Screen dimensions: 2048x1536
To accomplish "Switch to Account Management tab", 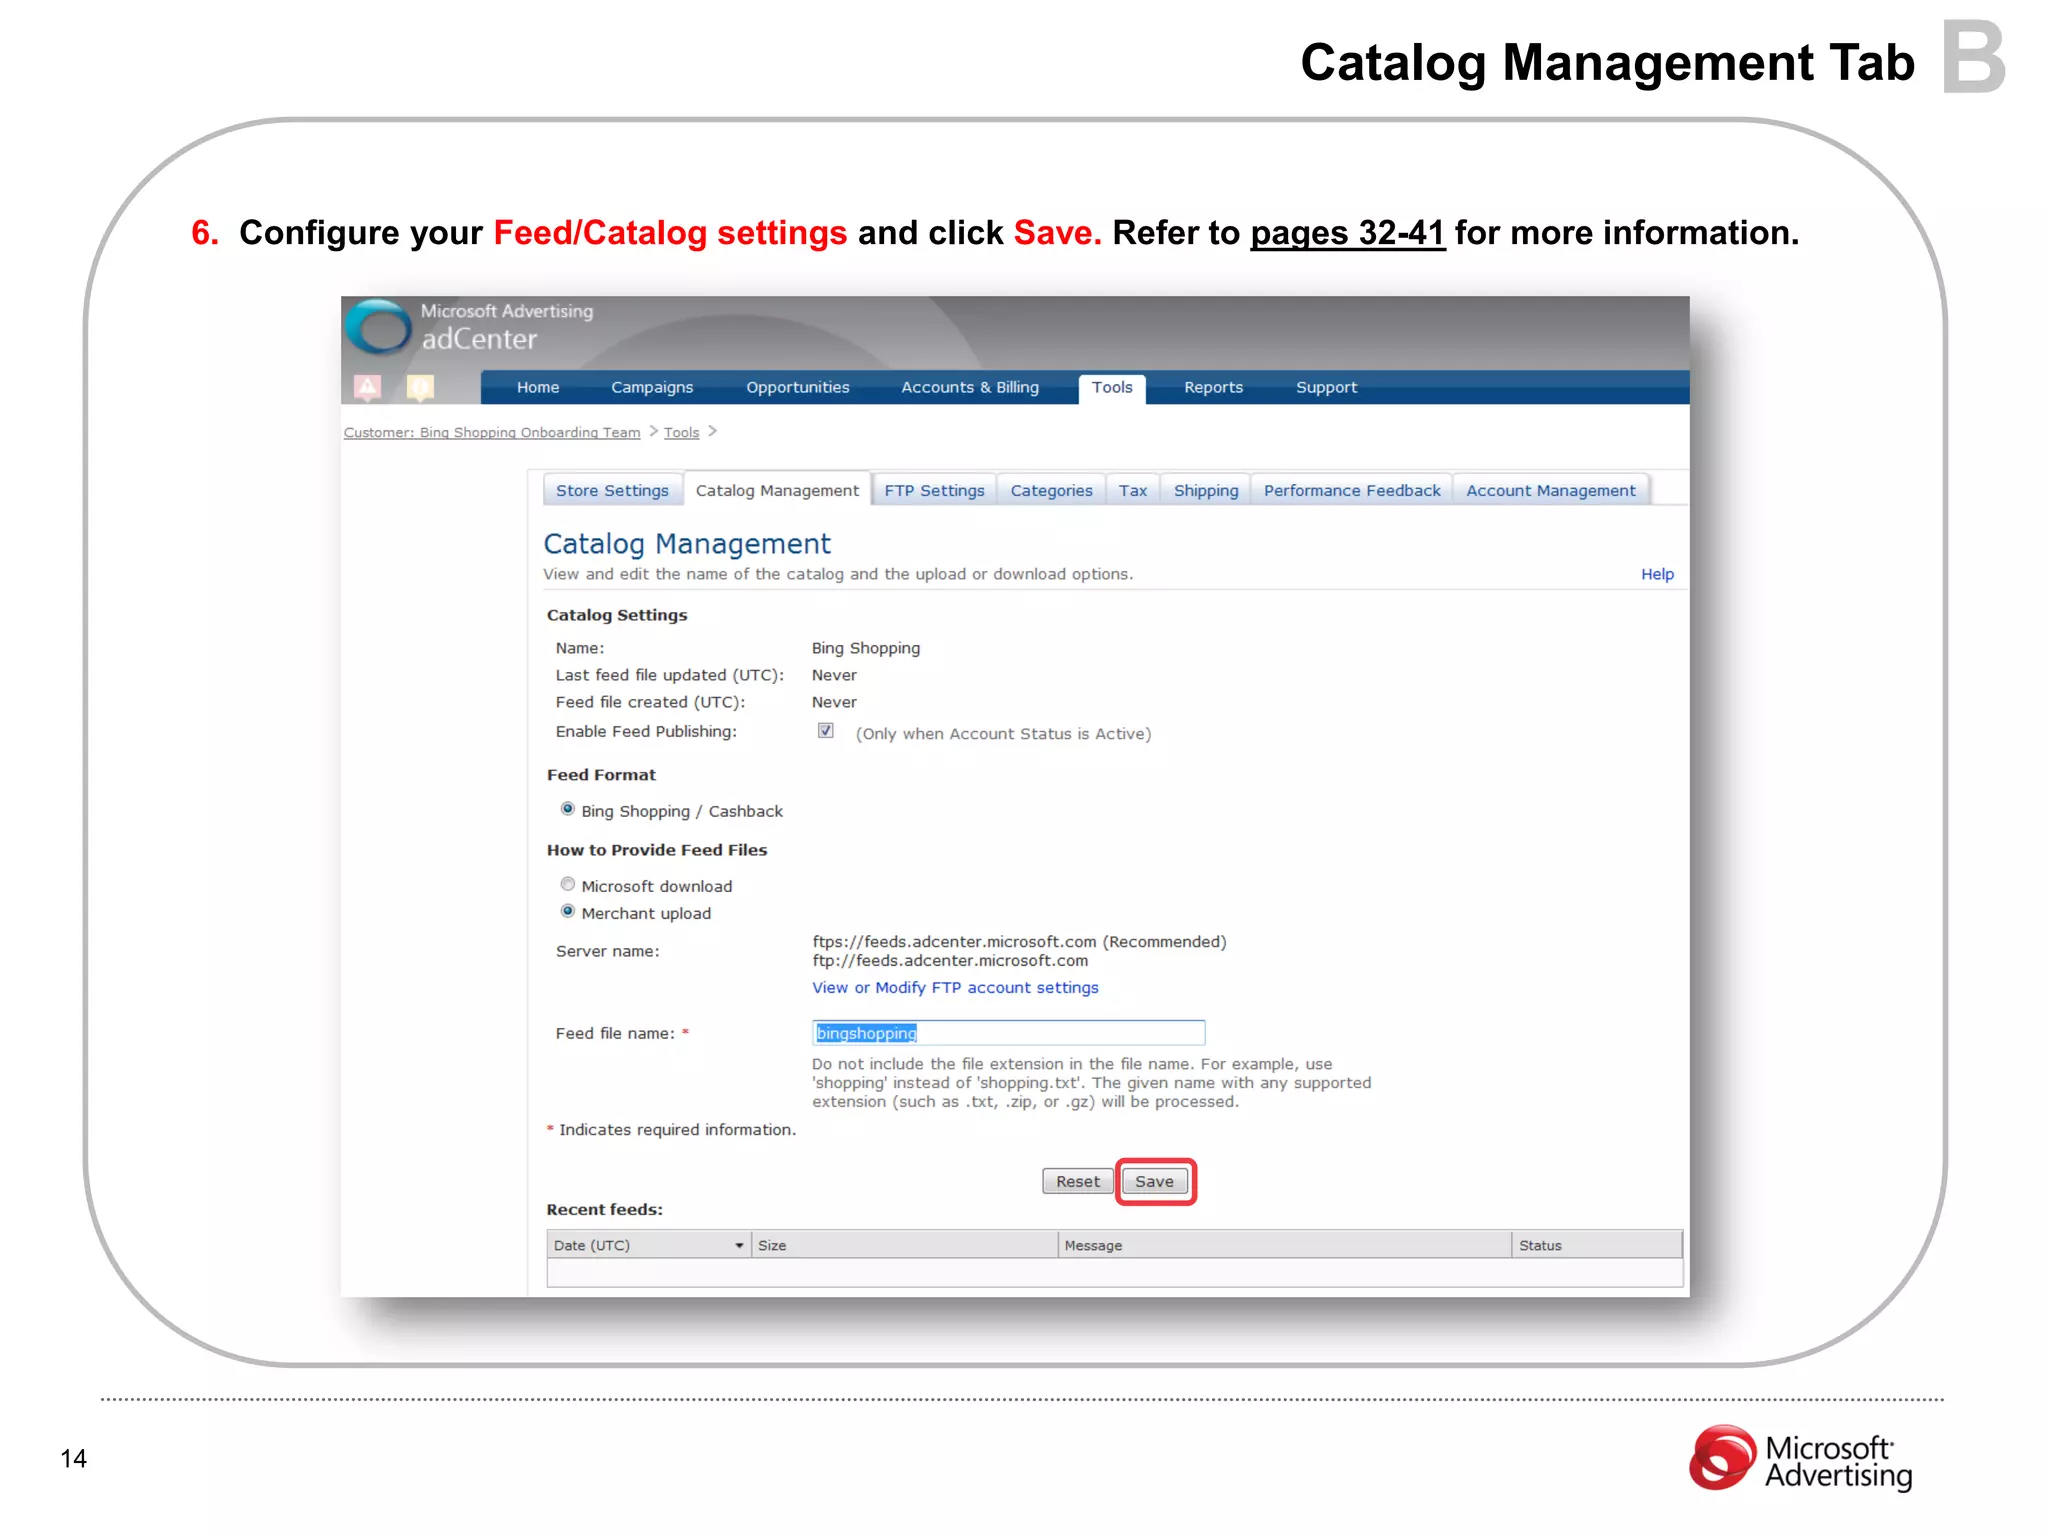I will tap(1551, 490).
